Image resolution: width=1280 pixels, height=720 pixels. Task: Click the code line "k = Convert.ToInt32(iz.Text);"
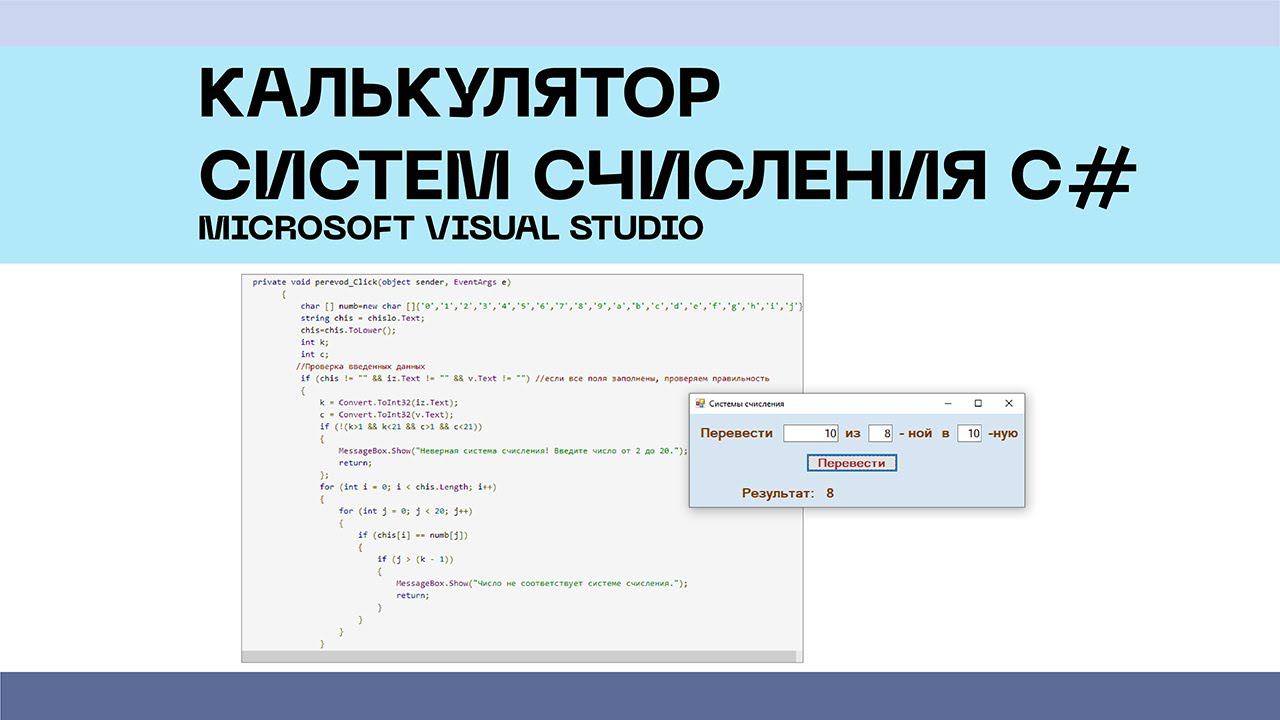[x=389, y=402]
